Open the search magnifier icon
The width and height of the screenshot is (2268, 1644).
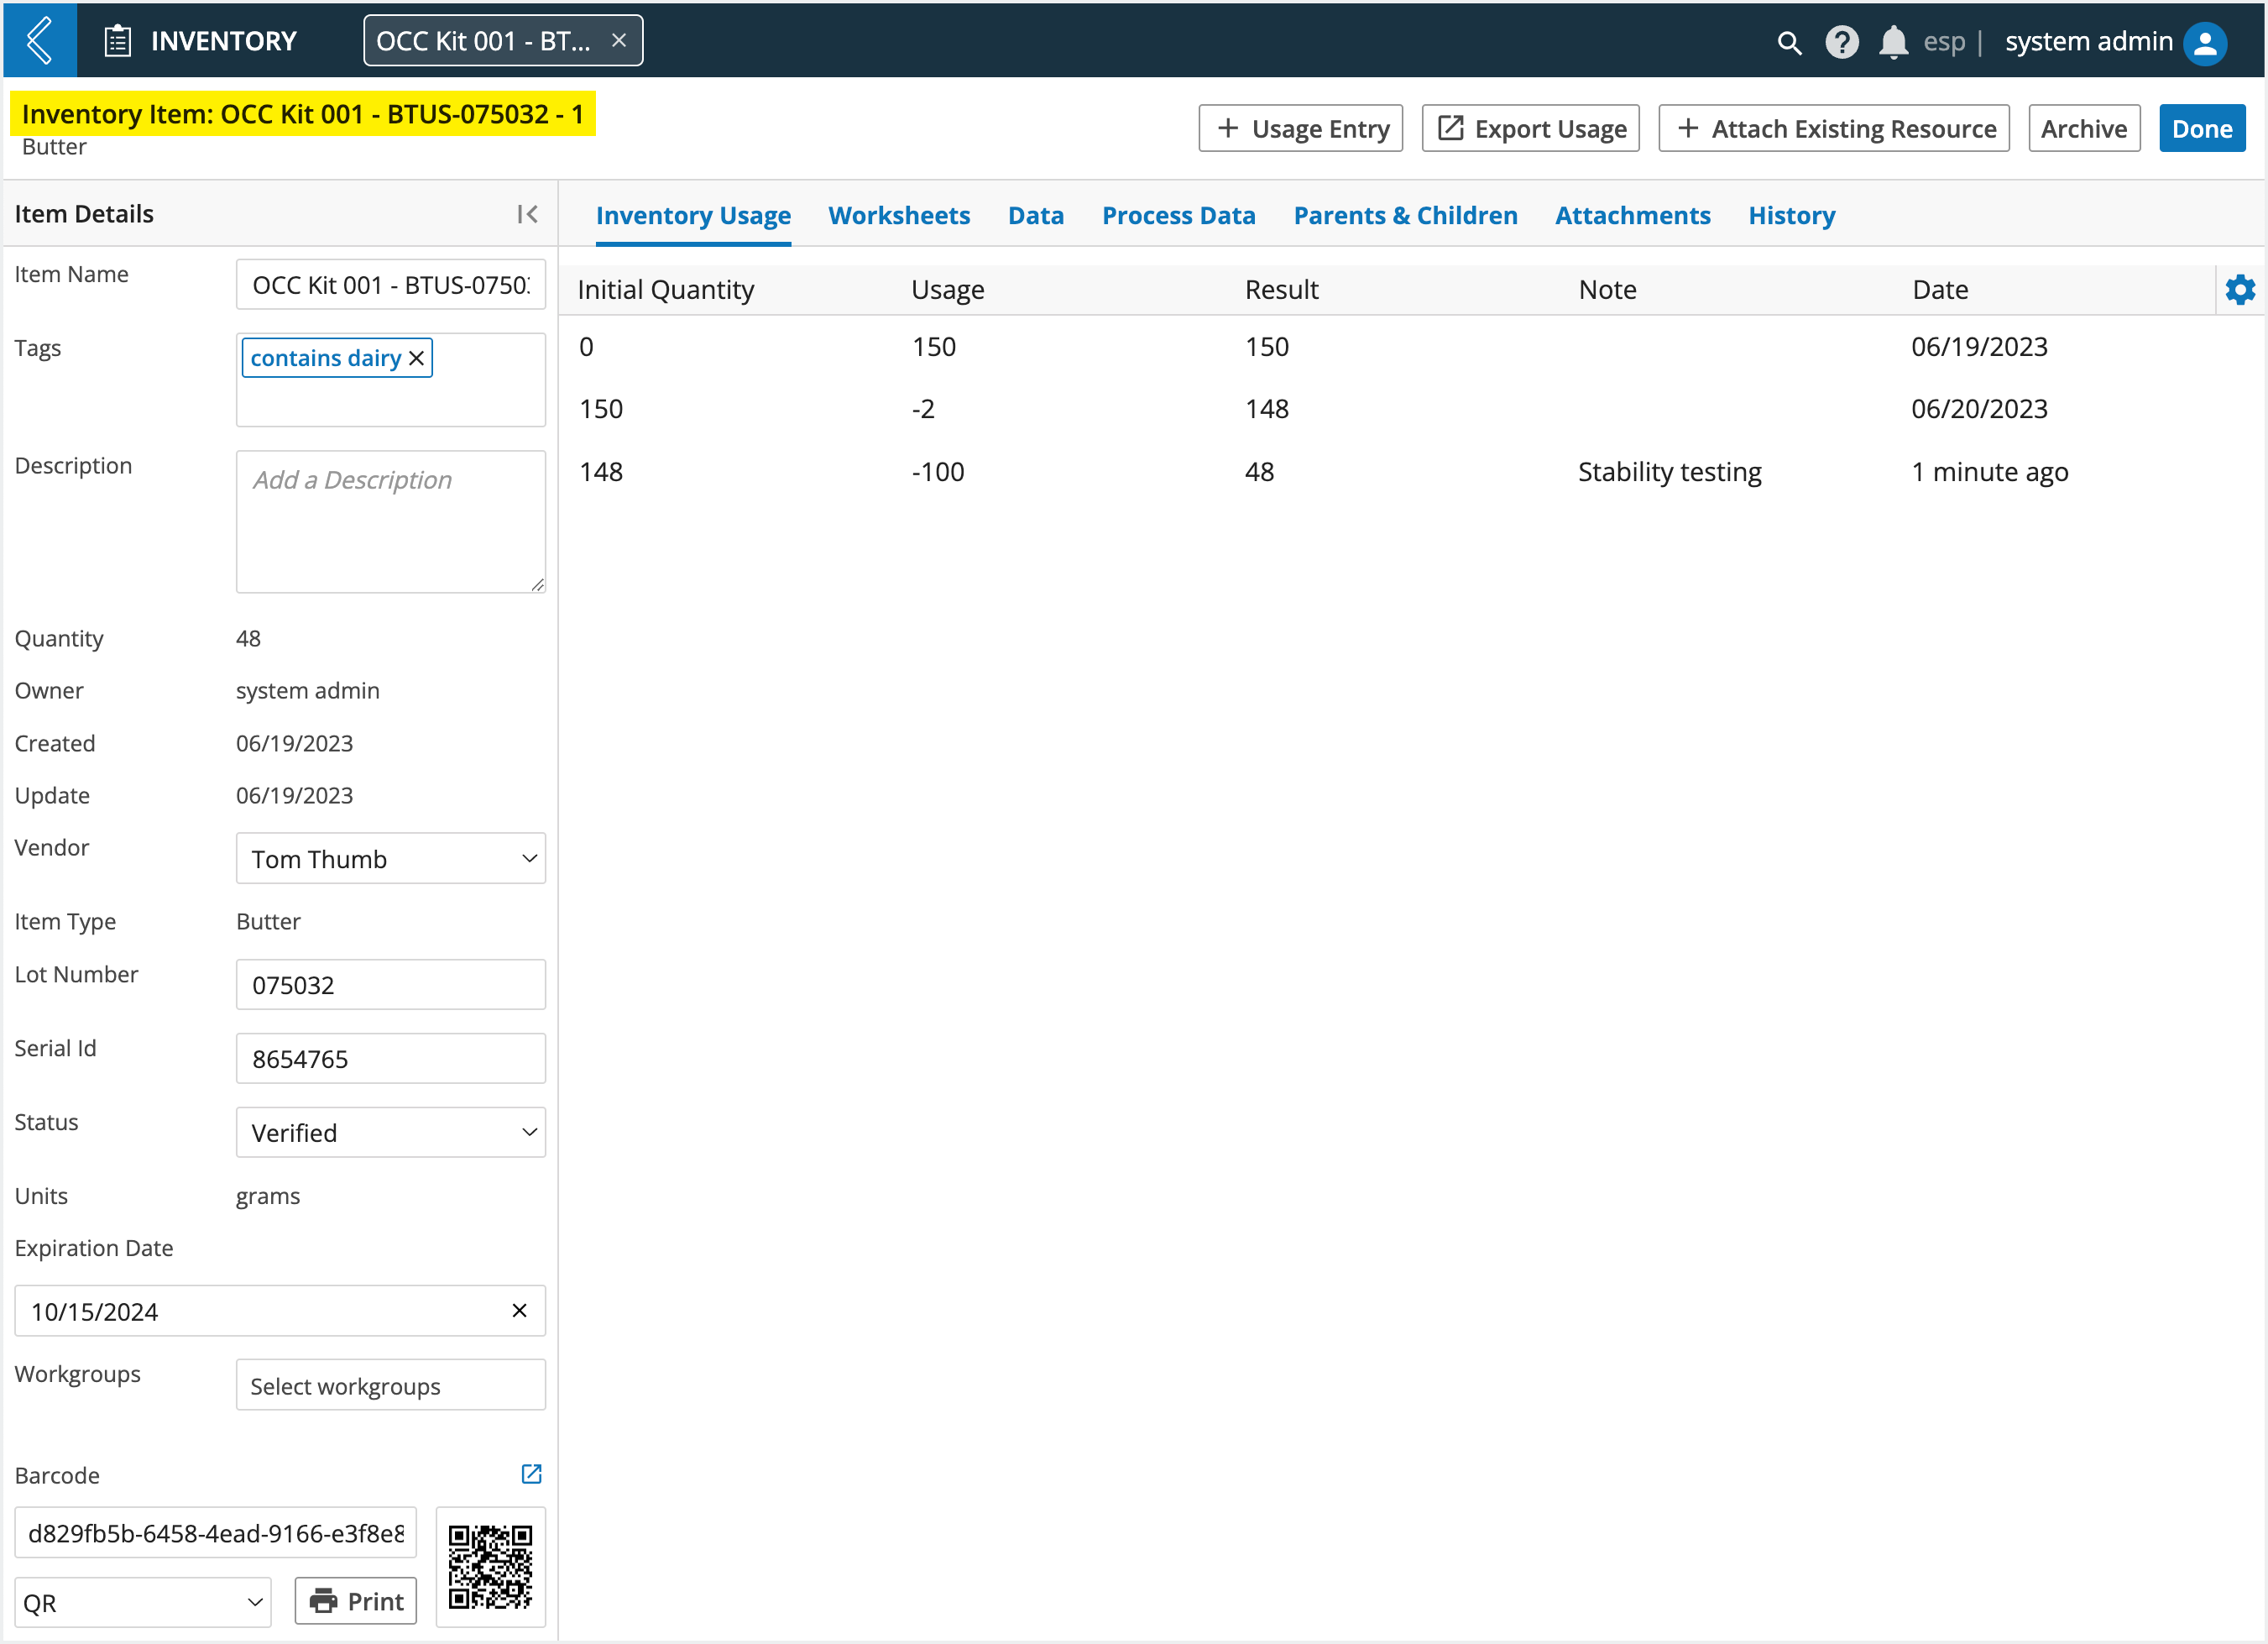1789,43
